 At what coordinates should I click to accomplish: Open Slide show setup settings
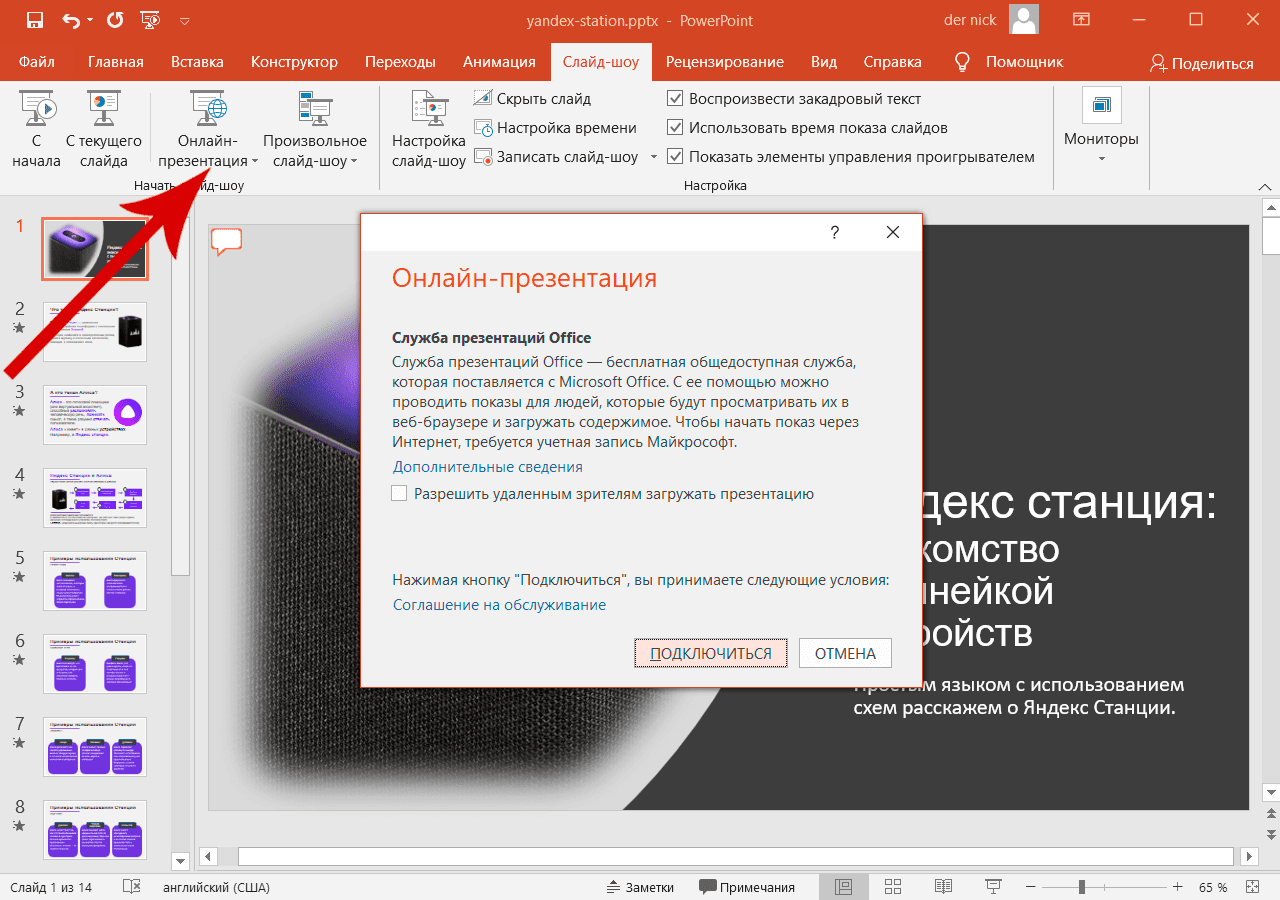(x=429, y=130)
